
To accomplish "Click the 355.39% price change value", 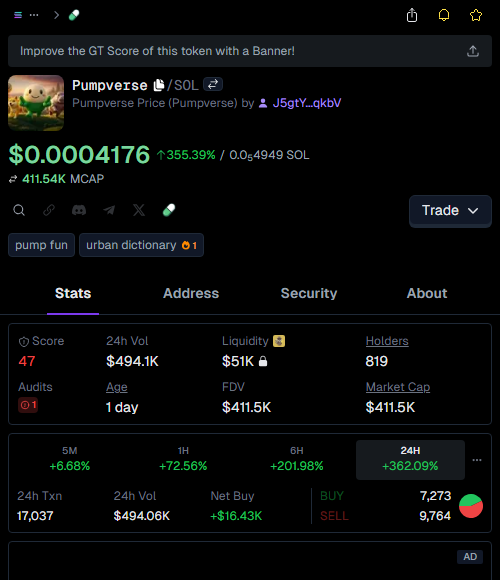I will pos(186,155).
